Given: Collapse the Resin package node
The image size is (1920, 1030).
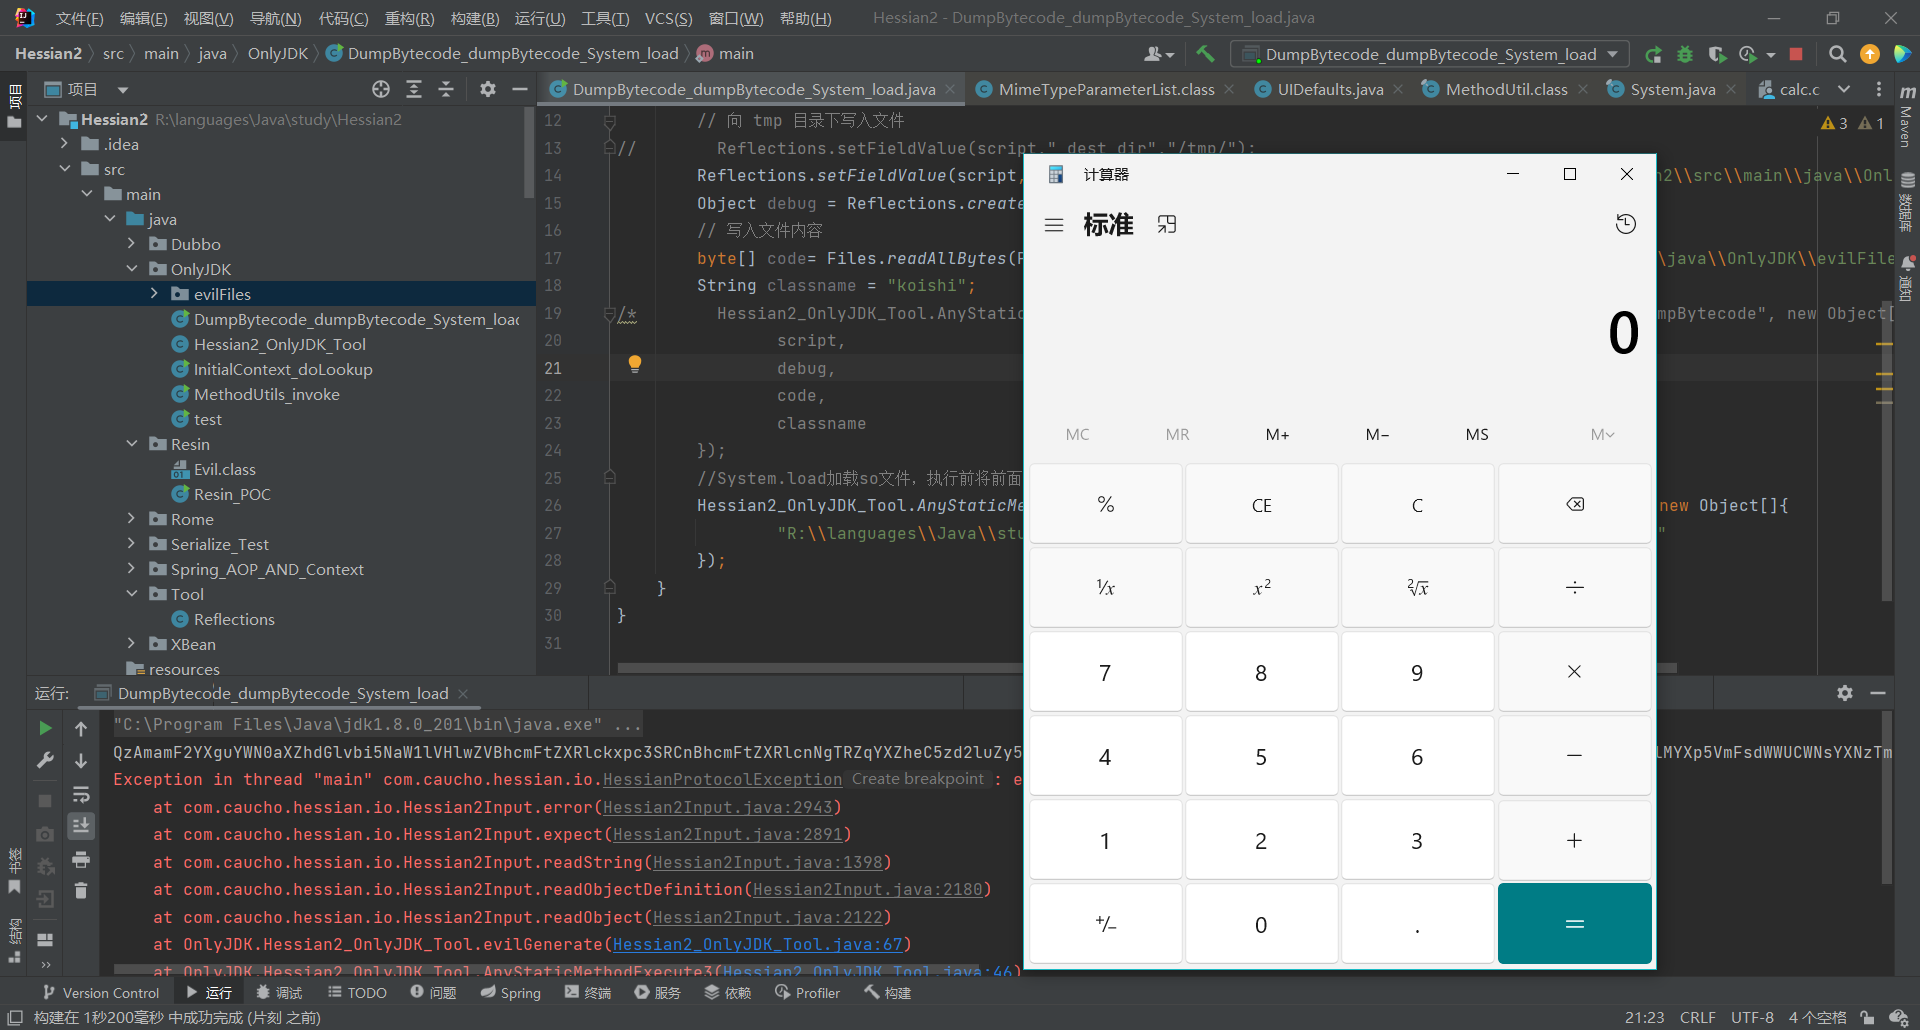Looking at the screenshot, I should [x=132, y=444].
